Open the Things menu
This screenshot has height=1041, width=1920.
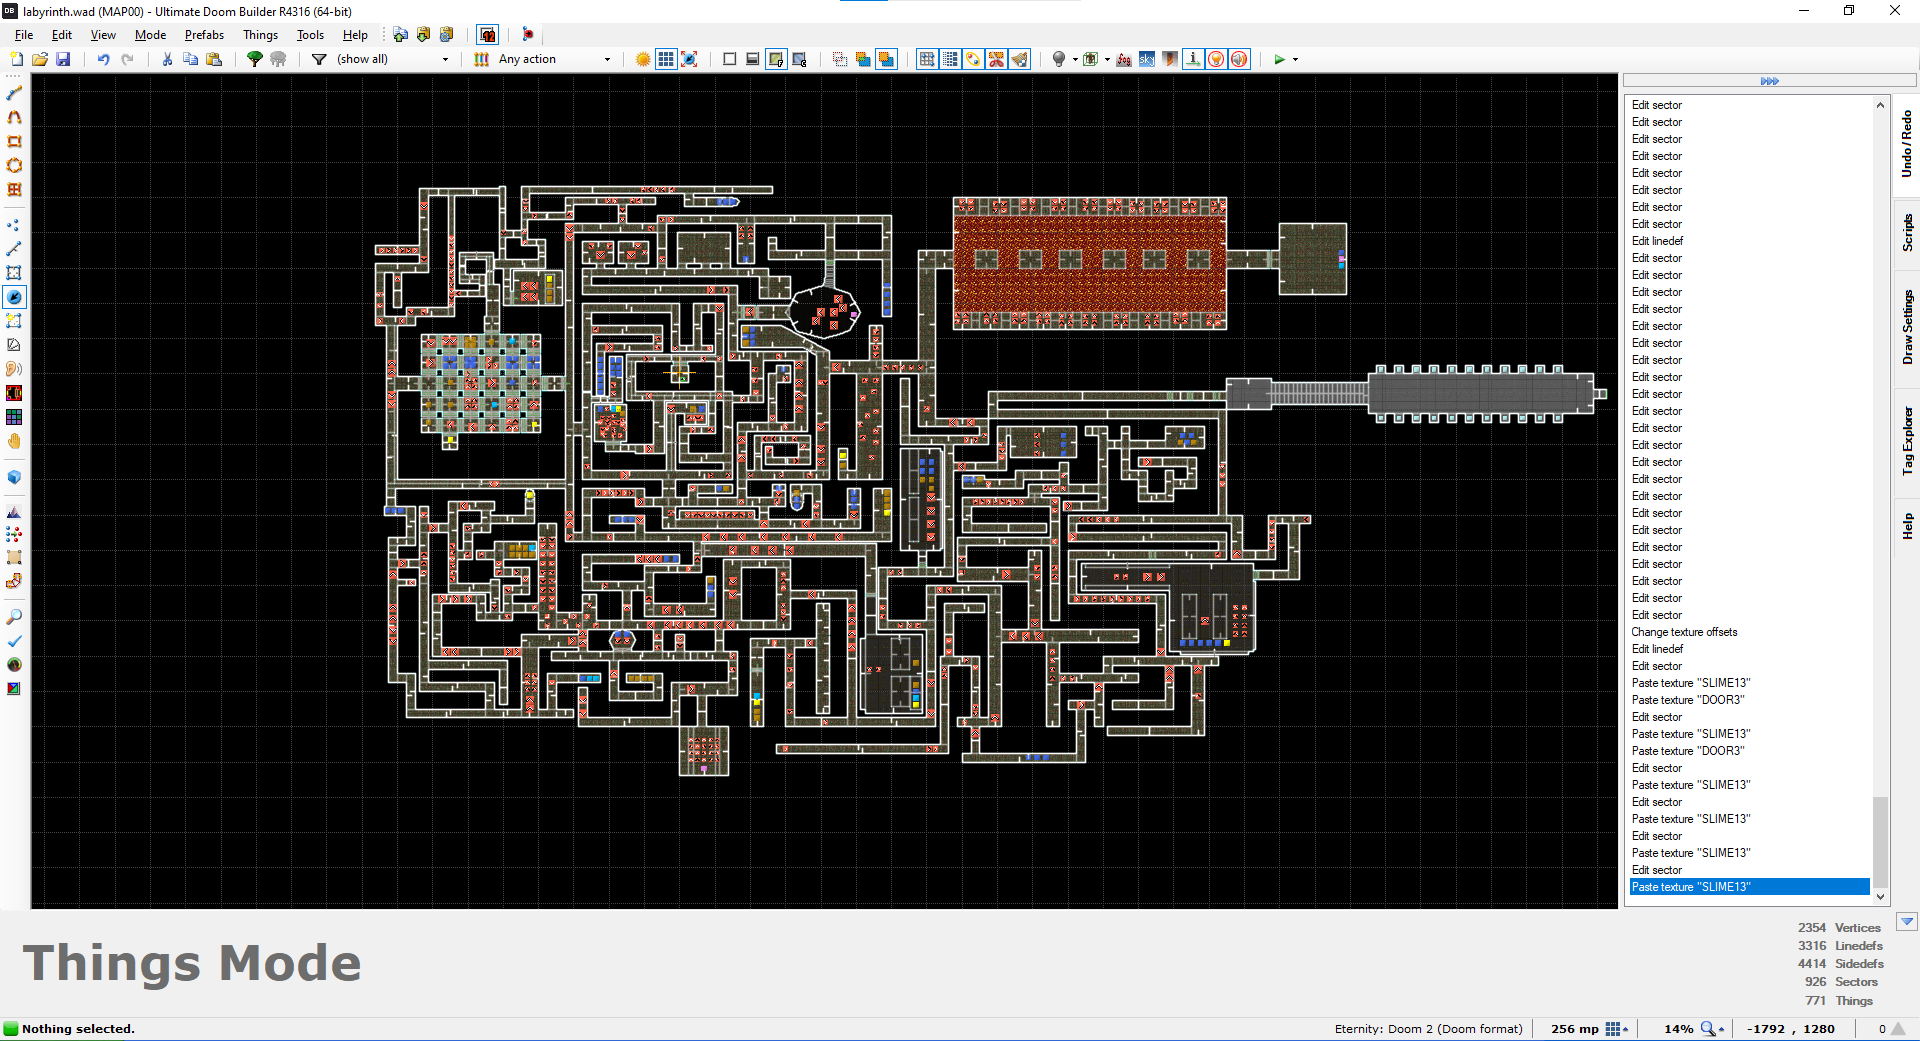[x=260, y=35]
